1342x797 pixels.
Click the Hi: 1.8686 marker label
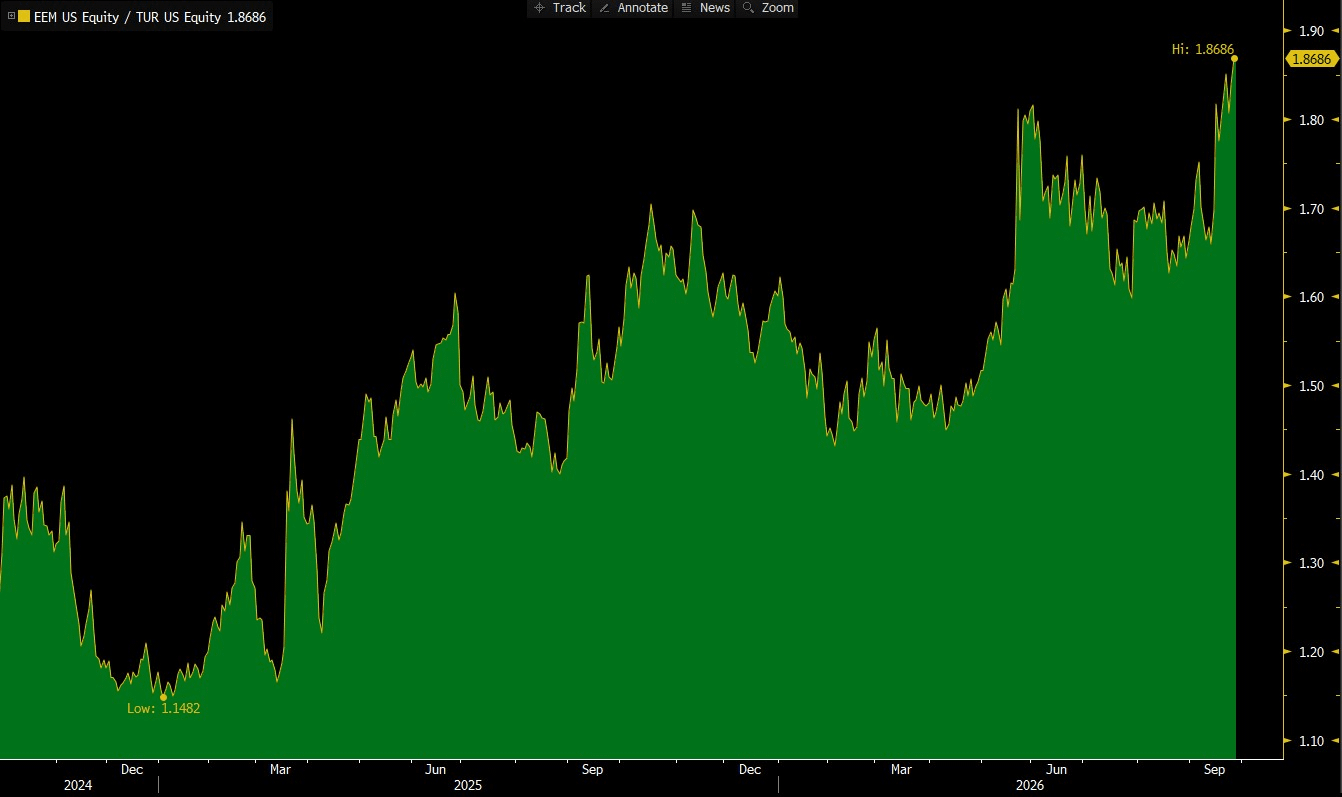[1203, 48]
